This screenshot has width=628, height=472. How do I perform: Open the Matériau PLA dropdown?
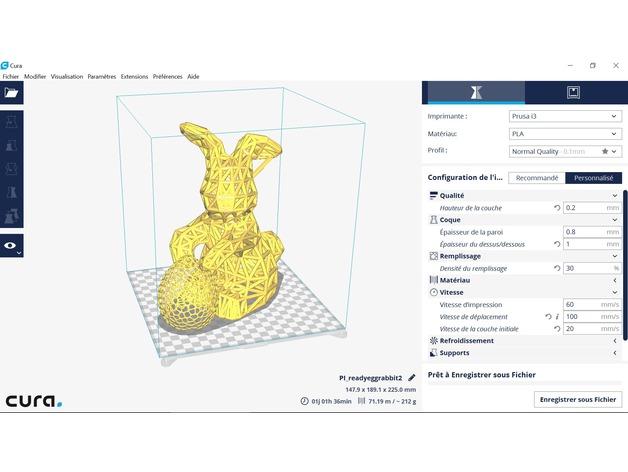(x=565, y=134)
